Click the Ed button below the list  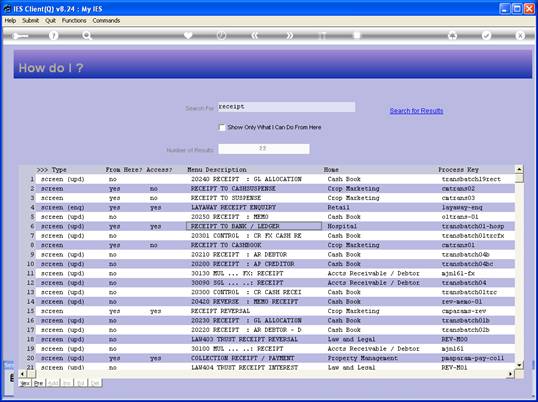[81, 383]
